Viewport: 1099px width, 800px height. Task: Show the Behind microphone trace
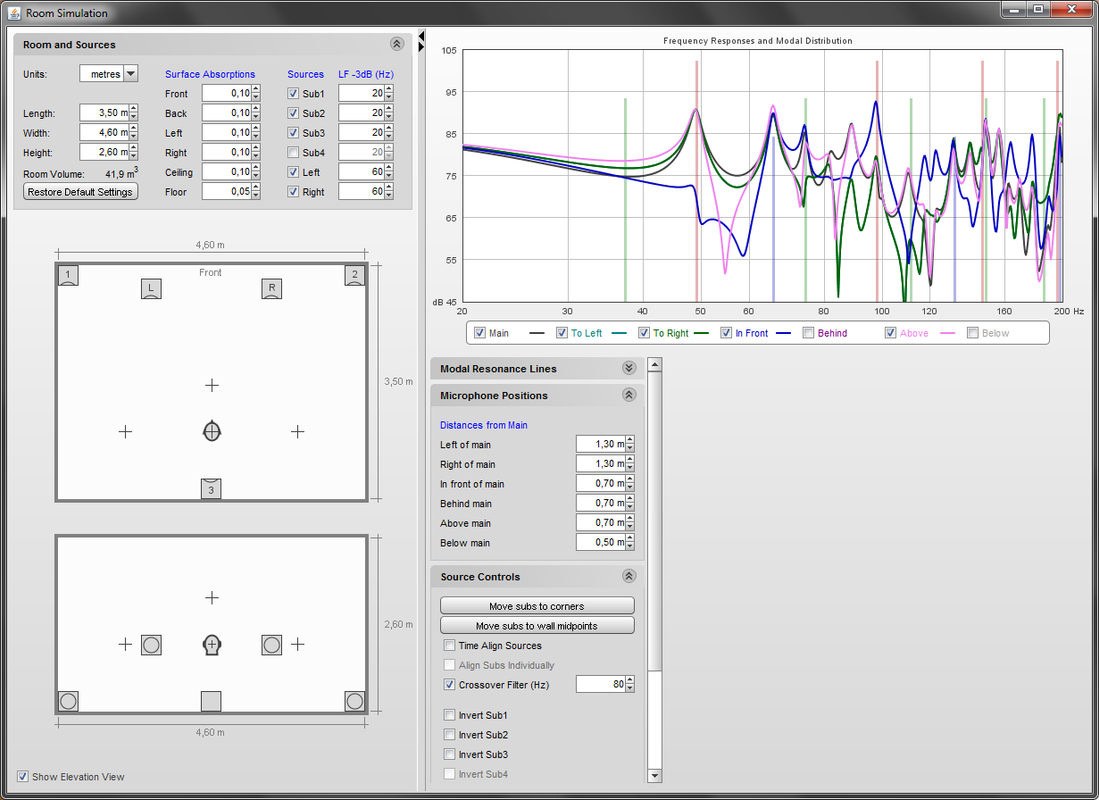point(808,333)
